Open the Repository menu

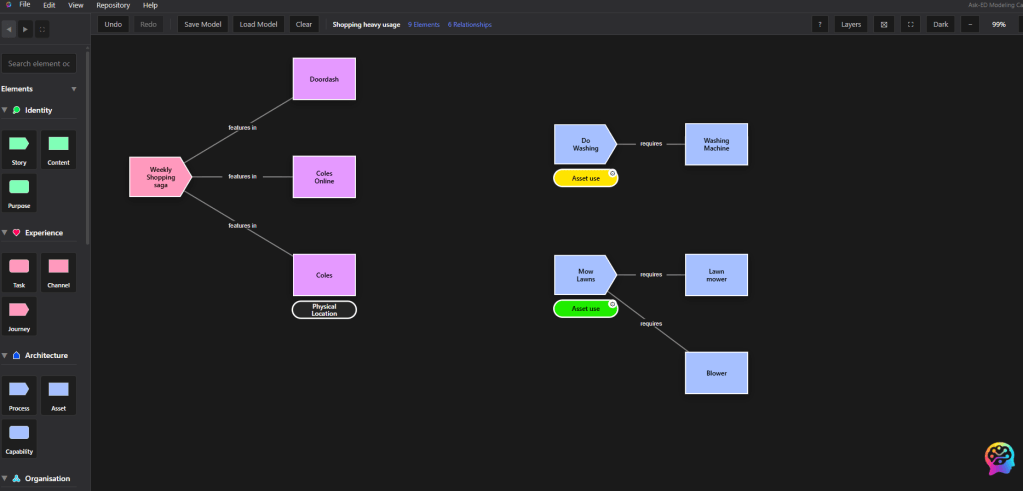click(113, 5)
